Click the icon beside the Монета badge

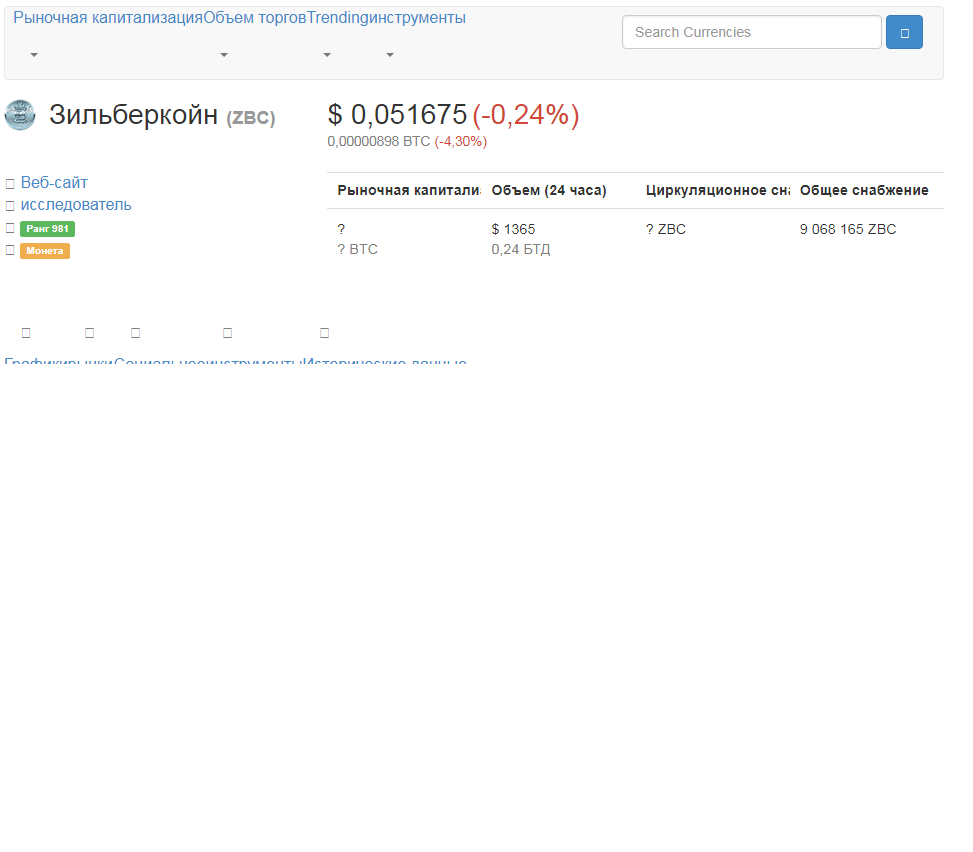(10, 250)
